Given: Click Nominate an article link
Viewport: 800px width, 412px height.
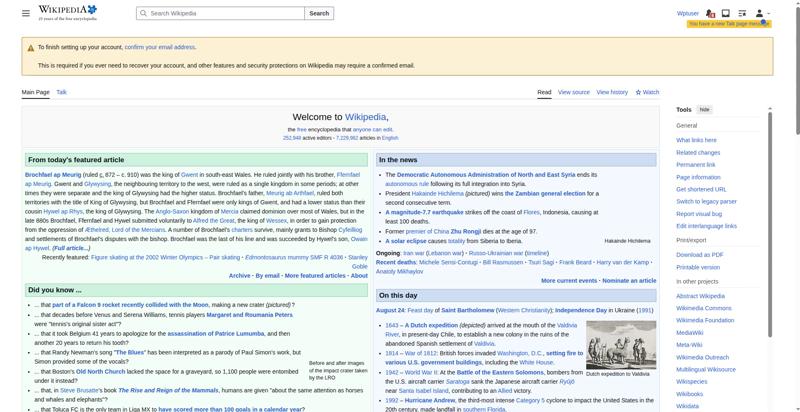Looking at the screenshot, I should click(629, 281).
